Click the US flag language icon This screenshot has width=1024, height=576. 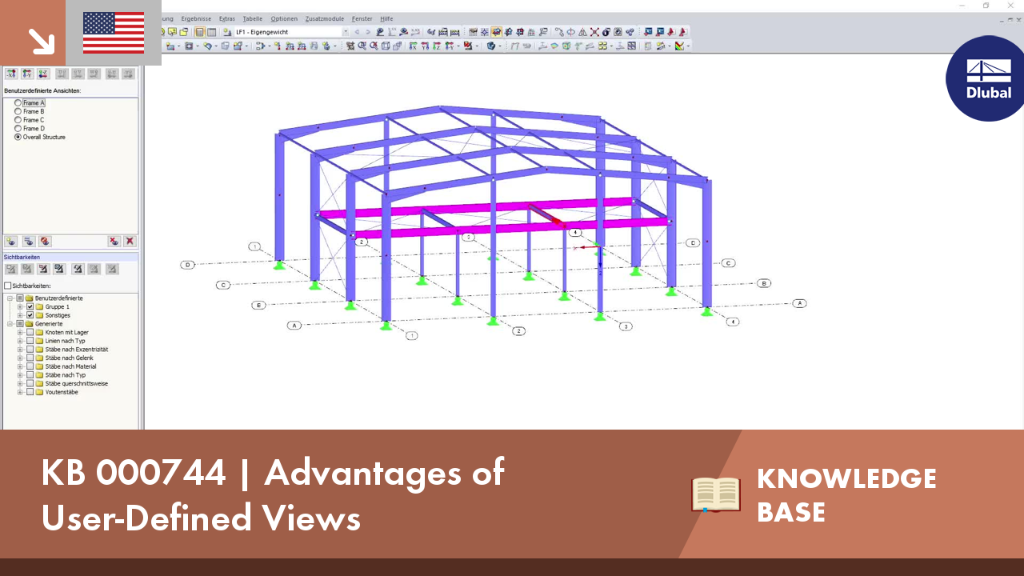coord(114,33)
